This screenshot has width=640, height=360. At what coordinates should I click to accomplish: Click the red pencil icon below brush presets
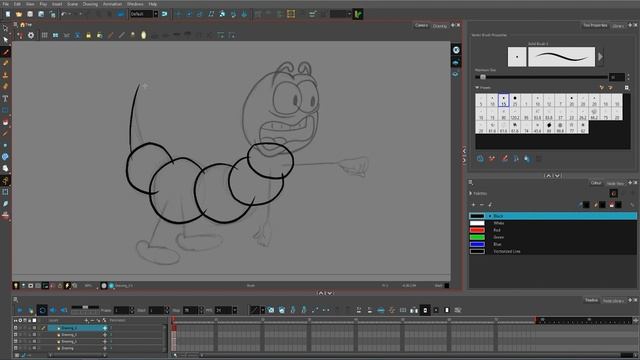[x=504, y=158]
